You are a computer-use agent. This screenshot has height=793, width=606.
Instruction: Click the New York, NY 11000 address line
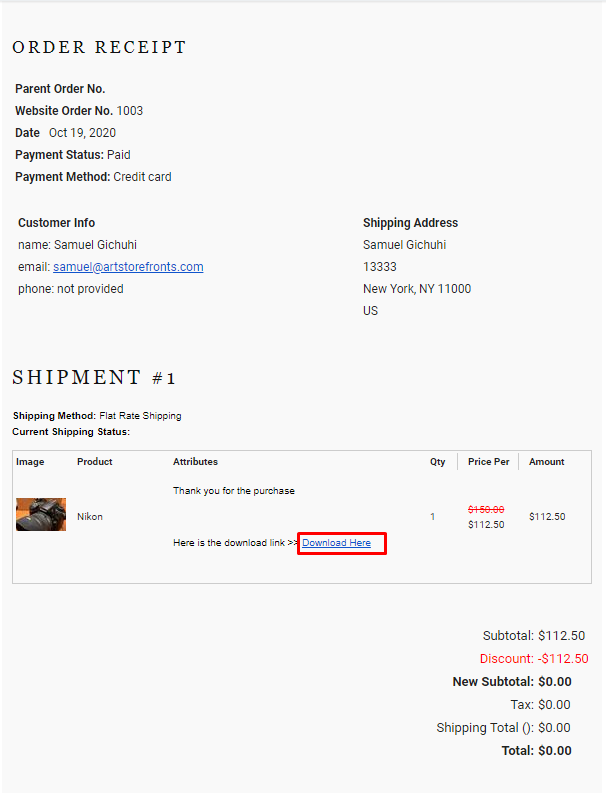(417, 289)
